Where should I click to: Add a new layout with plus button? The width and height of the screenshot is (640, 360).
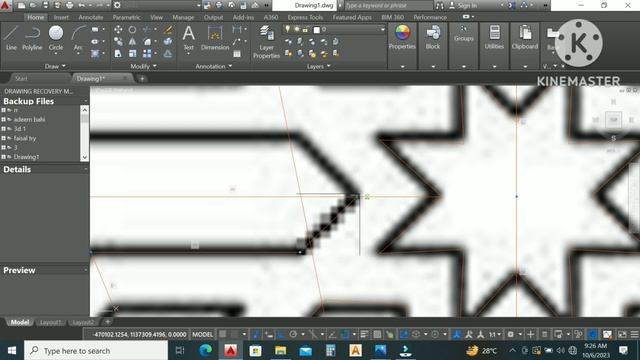click(108, 322)
